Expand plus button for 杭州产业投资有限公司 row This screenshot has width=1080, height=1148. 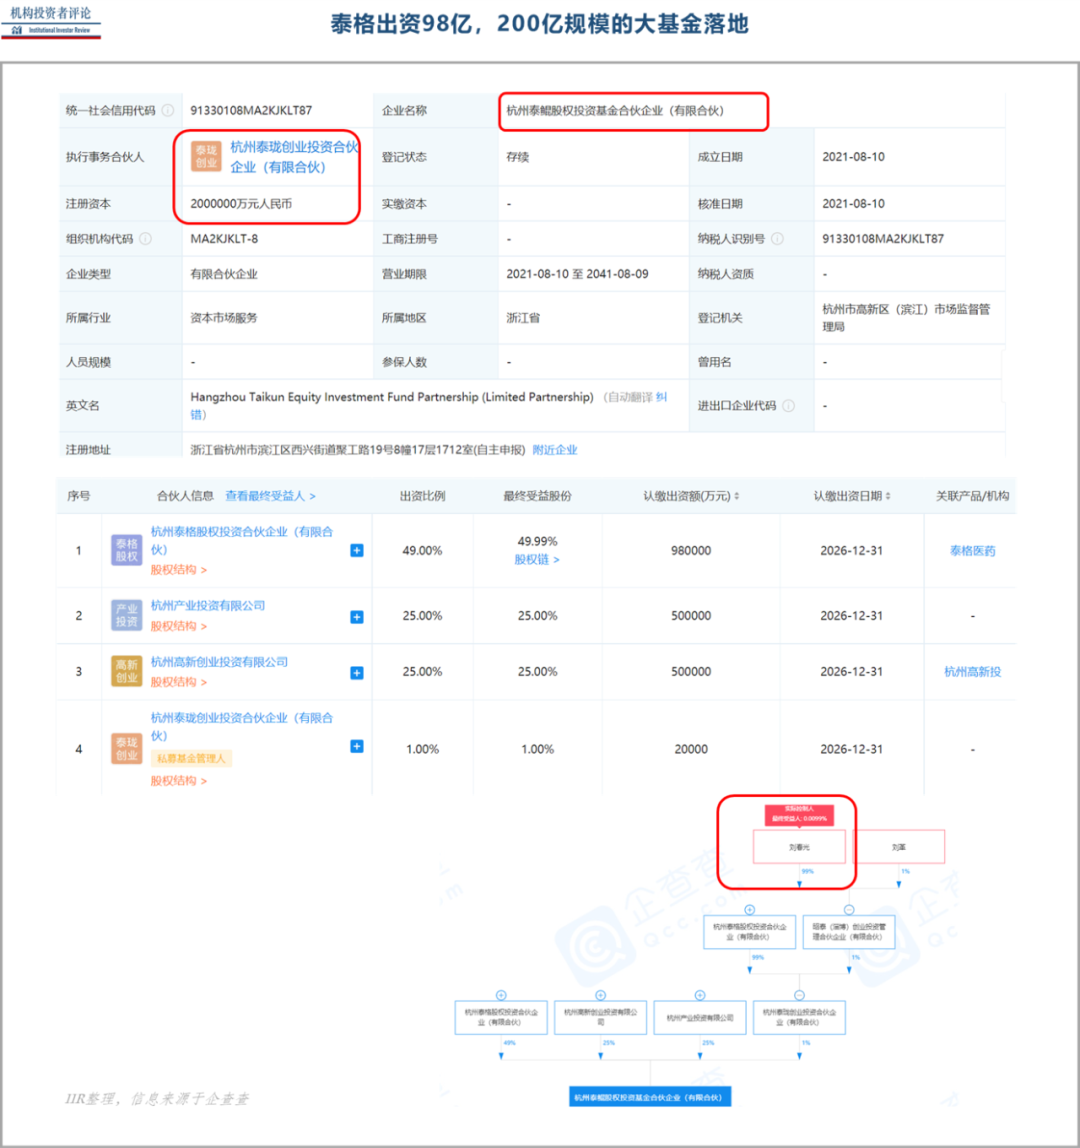[x=357, y=616]
